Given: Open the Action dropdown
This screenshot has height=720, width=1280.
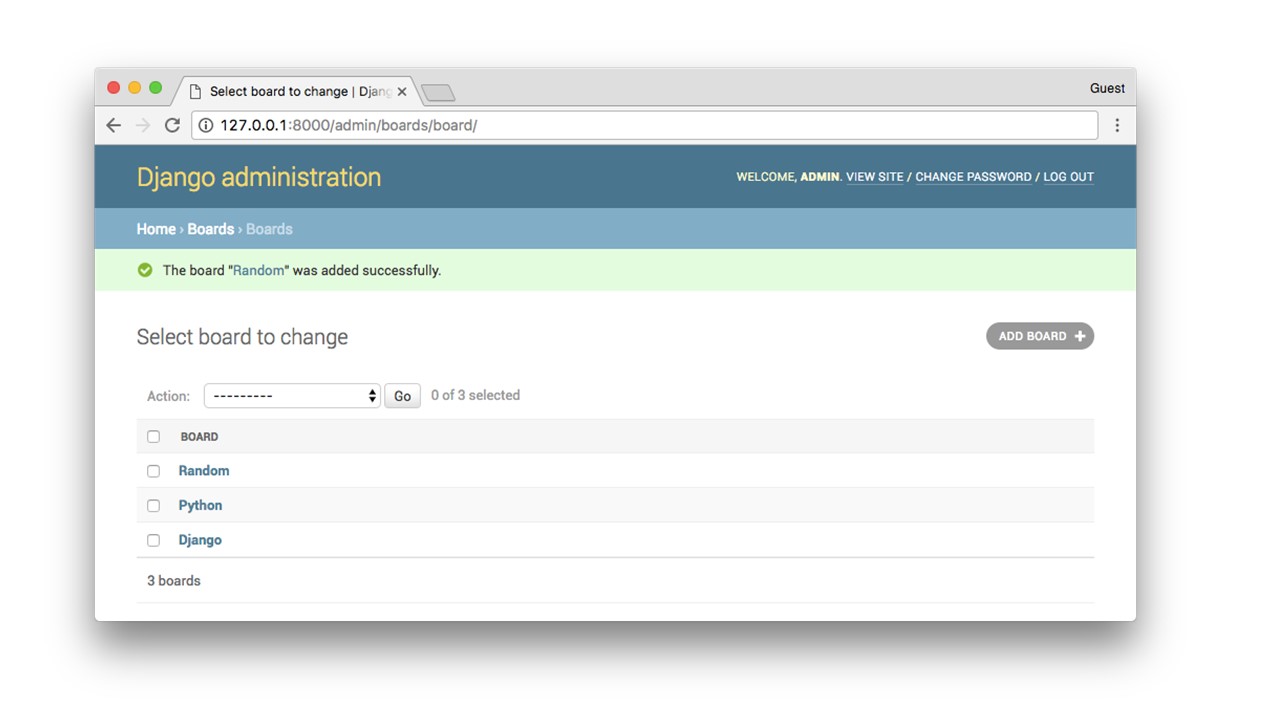Looking at the screenshot, I should tap(292, 396).
